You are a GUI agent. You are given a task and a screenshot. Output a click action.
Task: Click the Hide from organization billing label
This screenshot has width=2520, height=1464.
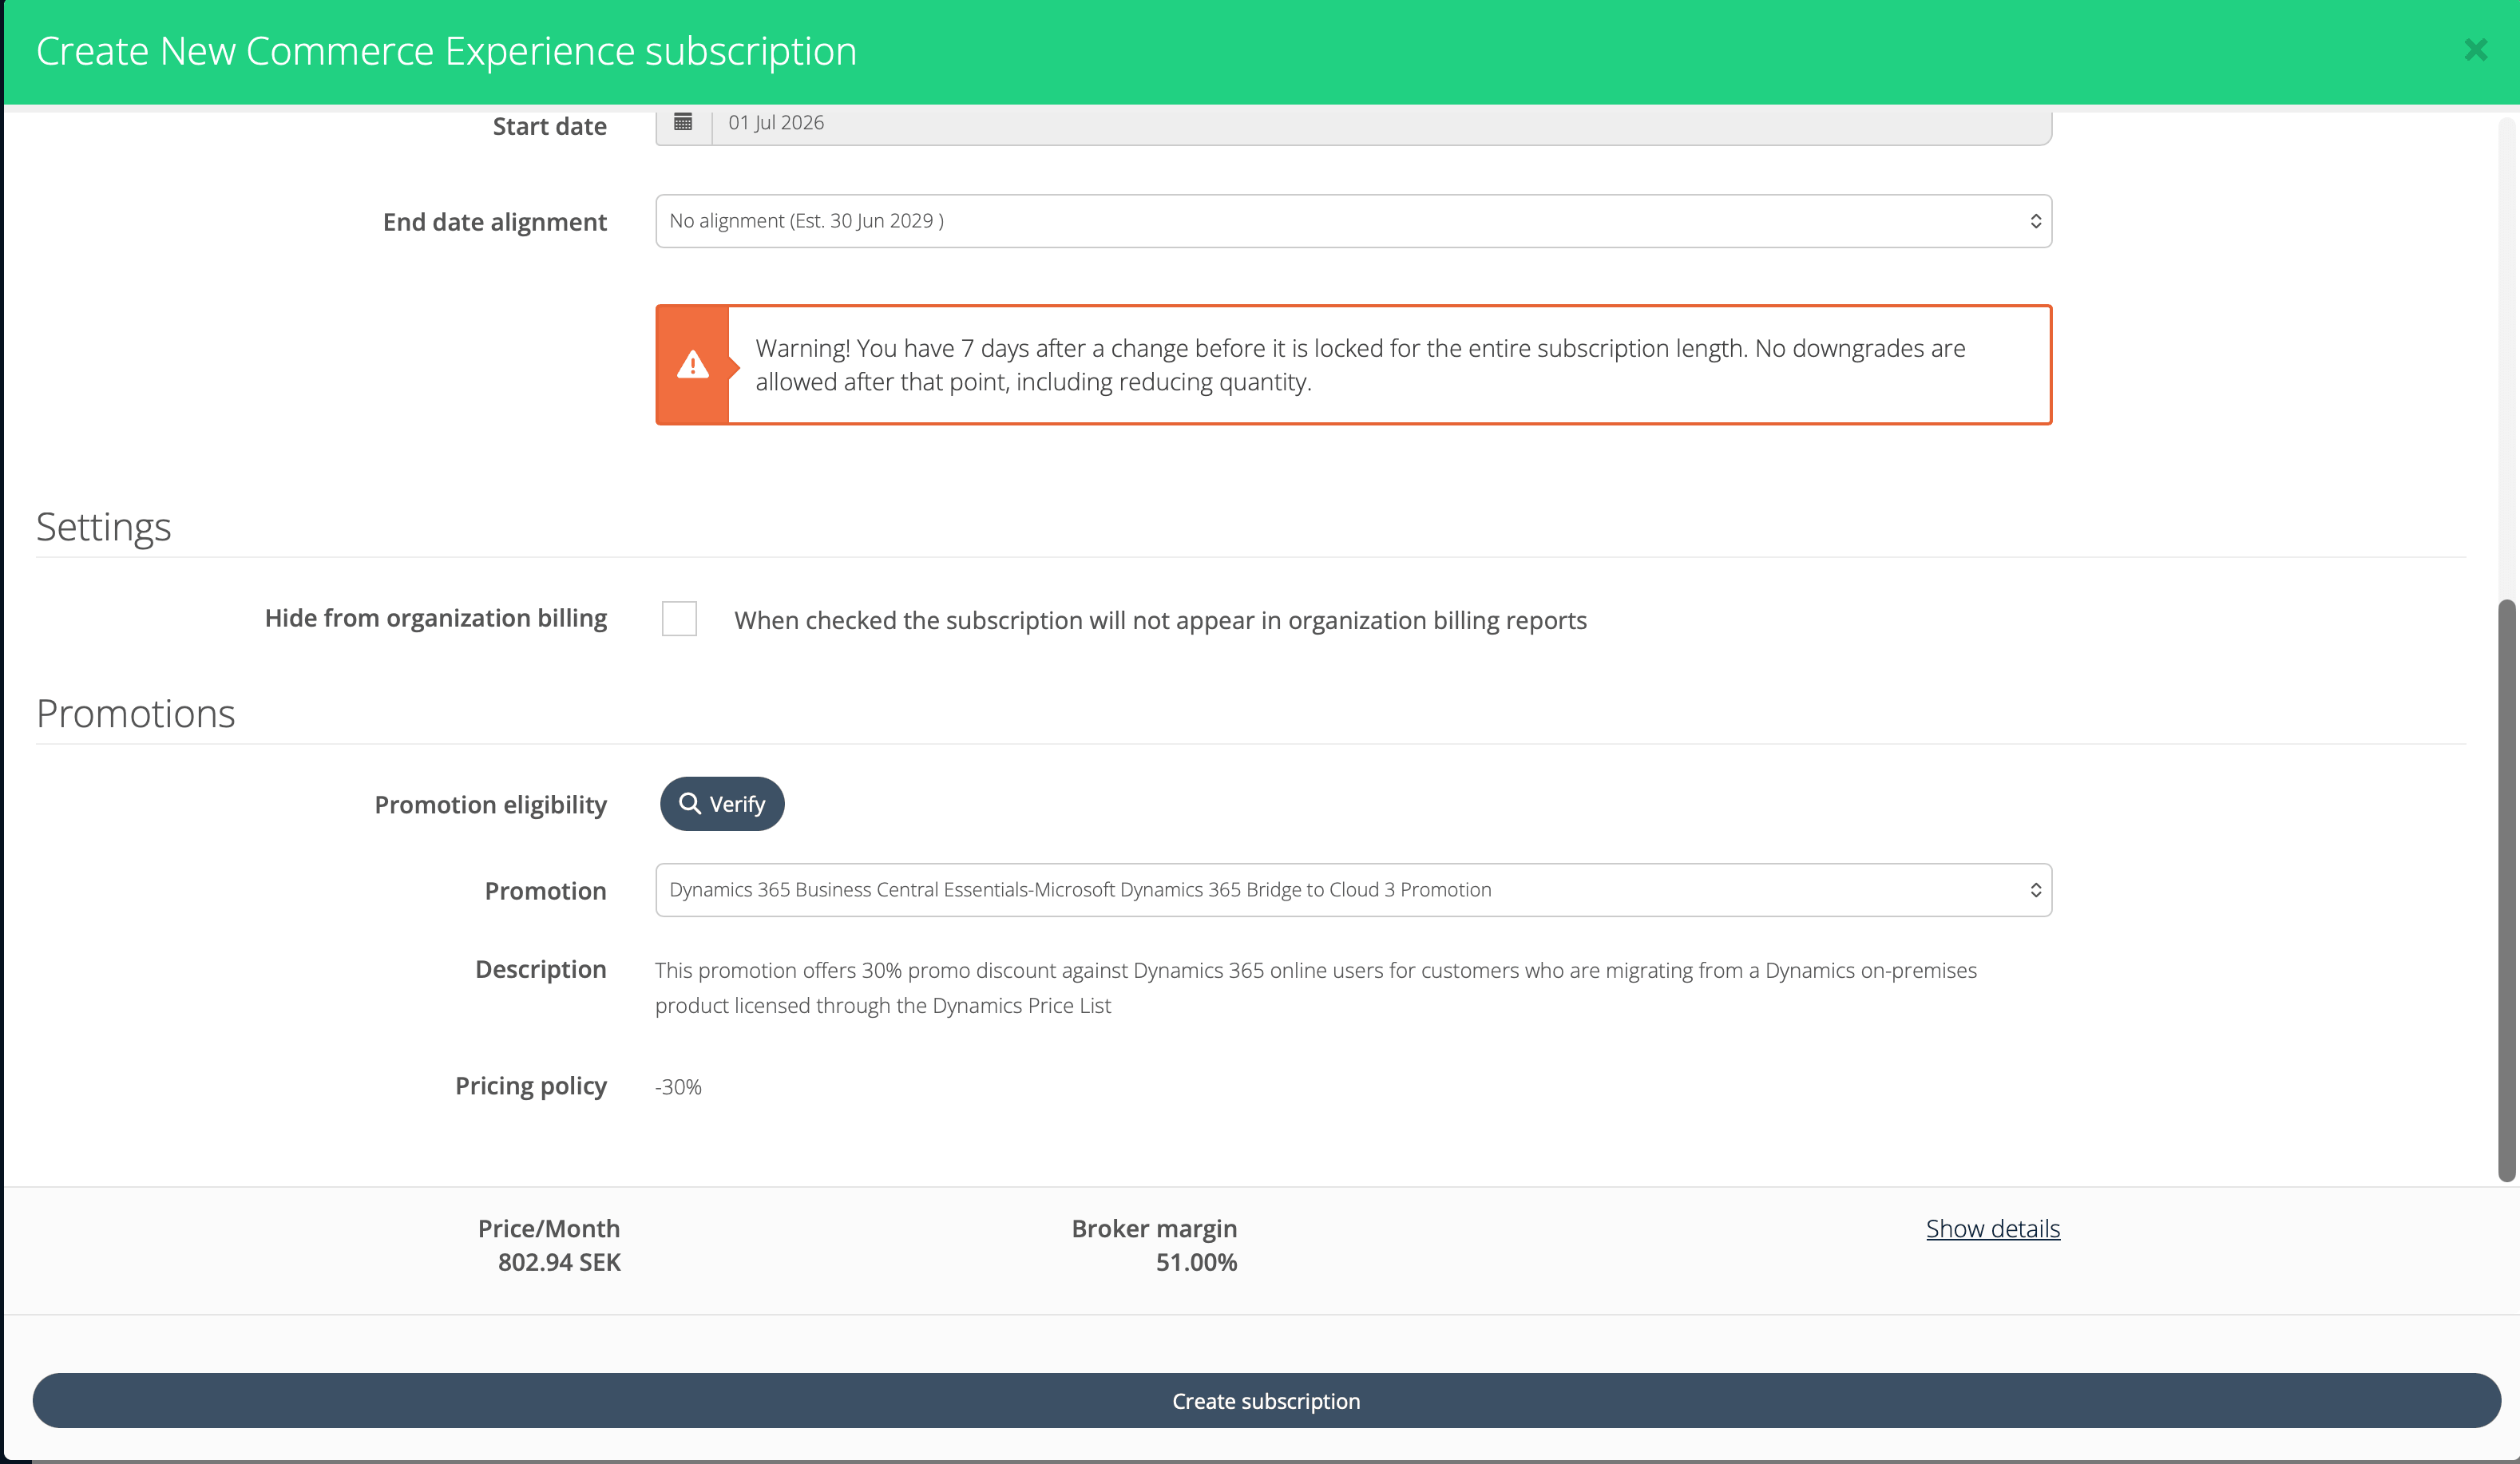tap(436, 618)
